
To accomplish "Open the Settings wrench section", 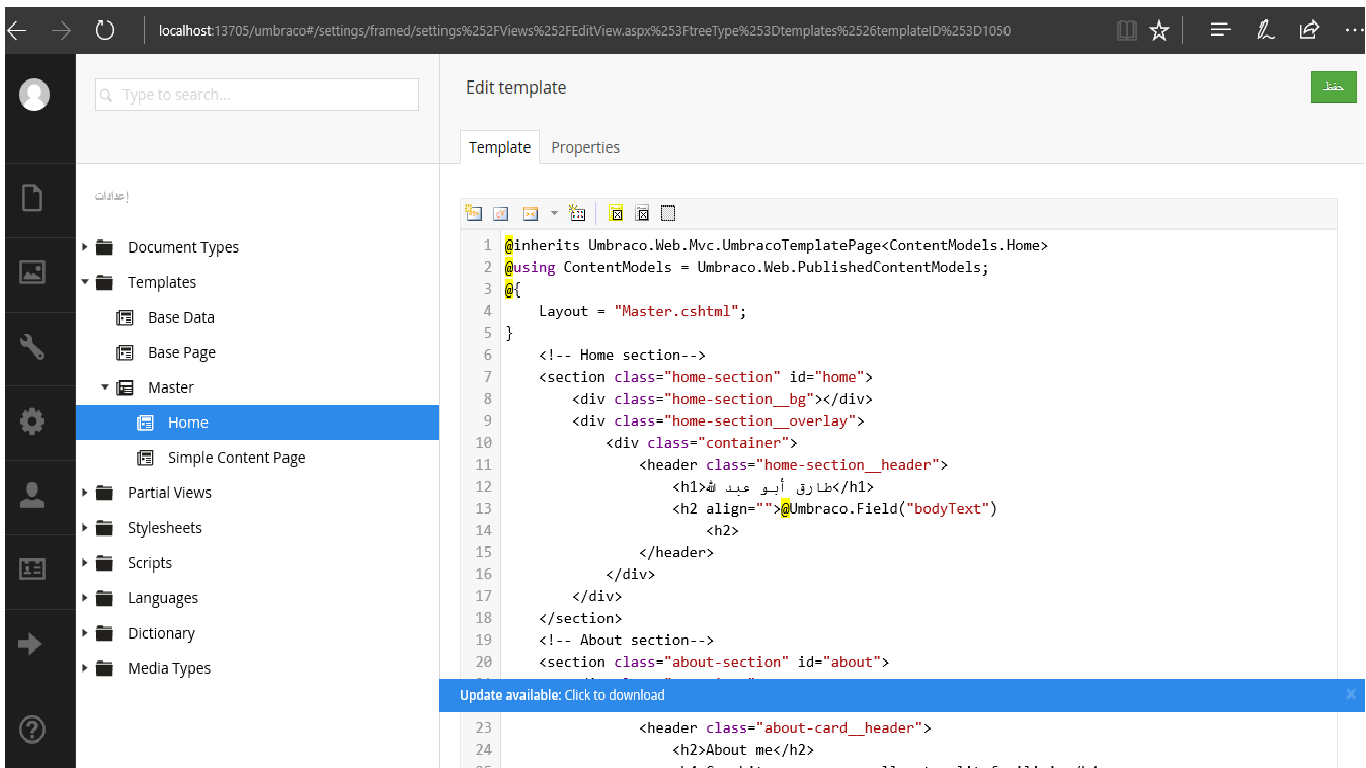I will (x=32, y=347).
